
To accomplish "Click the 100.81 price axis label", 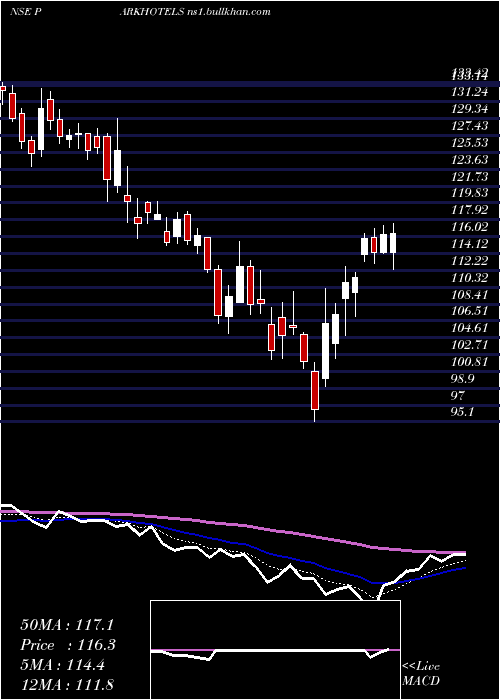I will tap(470, 362).
